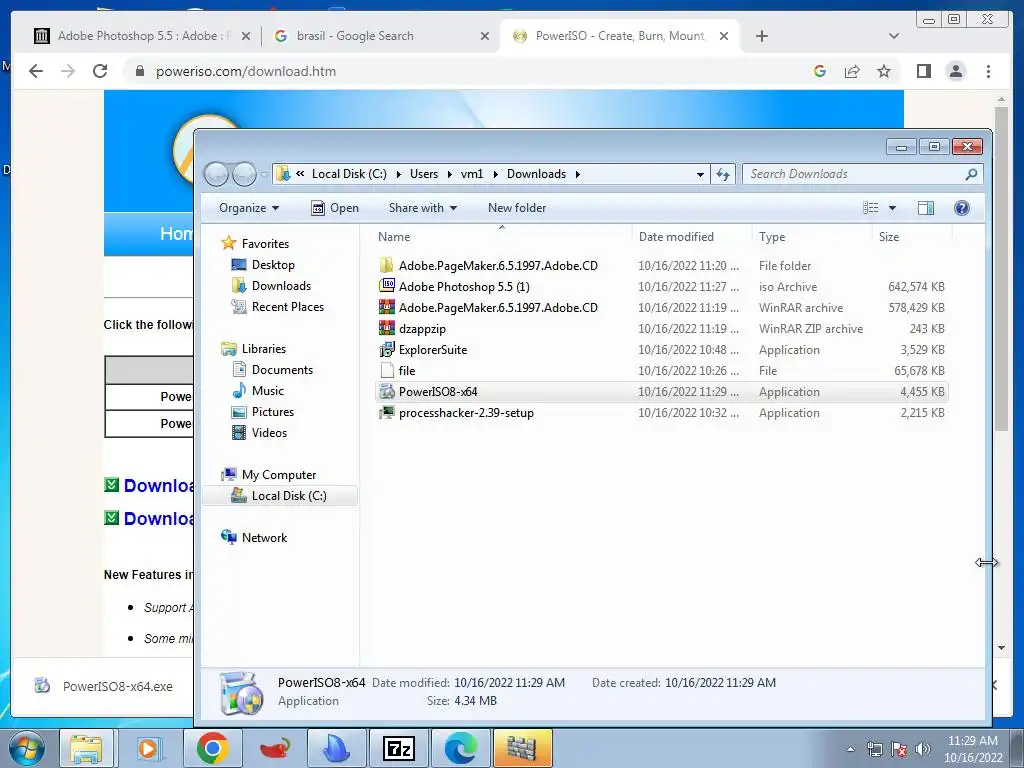Go forward in the Explorer window
The width and height of the screenshot is (1024, 768).
point(244,174)
